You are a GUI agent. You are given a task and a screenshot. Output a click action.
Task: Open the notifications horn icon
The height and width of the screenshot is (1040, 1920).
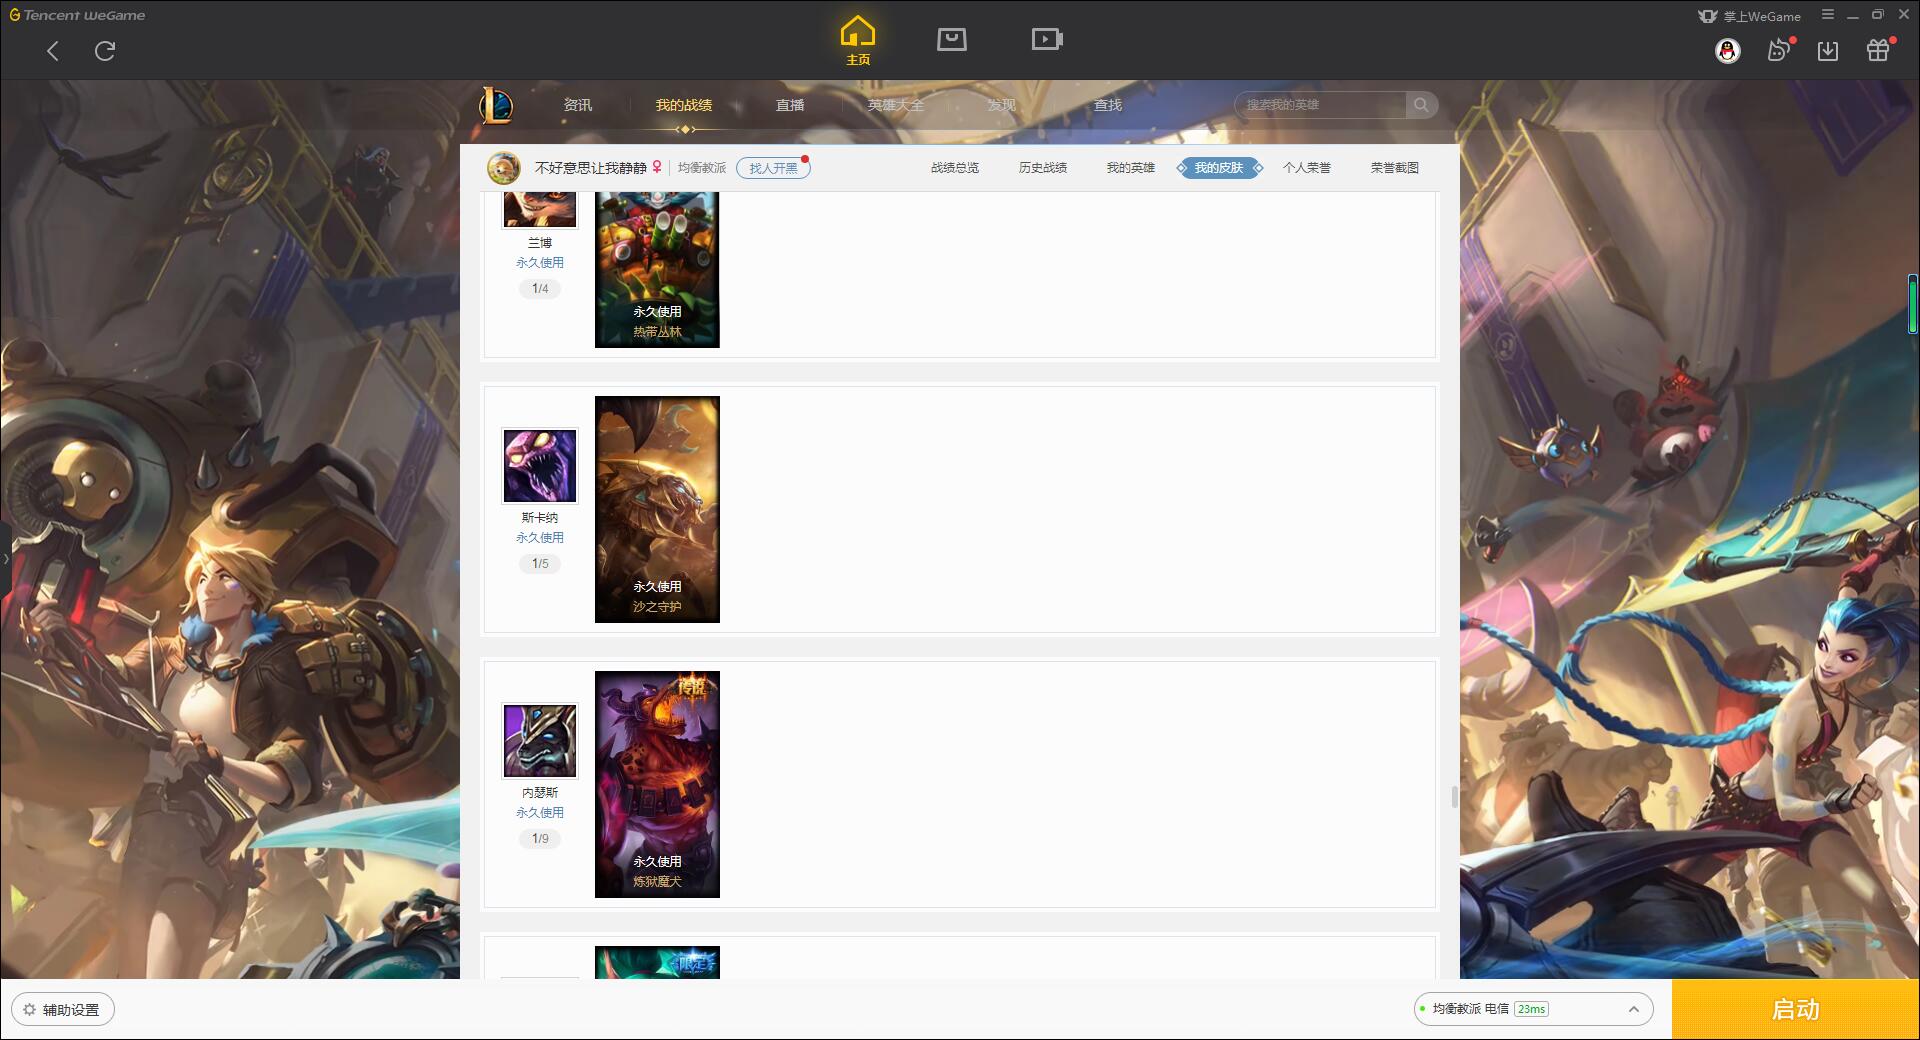coord(1779,51)
